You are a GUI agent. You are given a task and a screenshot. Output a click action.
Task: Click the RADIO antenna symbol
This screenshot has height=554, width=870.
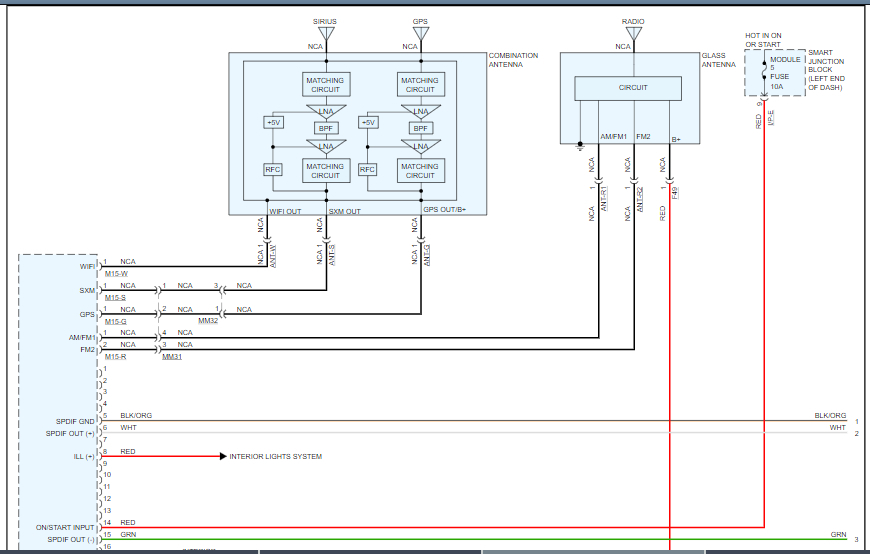pyautogui.click(x=634, y=34)
